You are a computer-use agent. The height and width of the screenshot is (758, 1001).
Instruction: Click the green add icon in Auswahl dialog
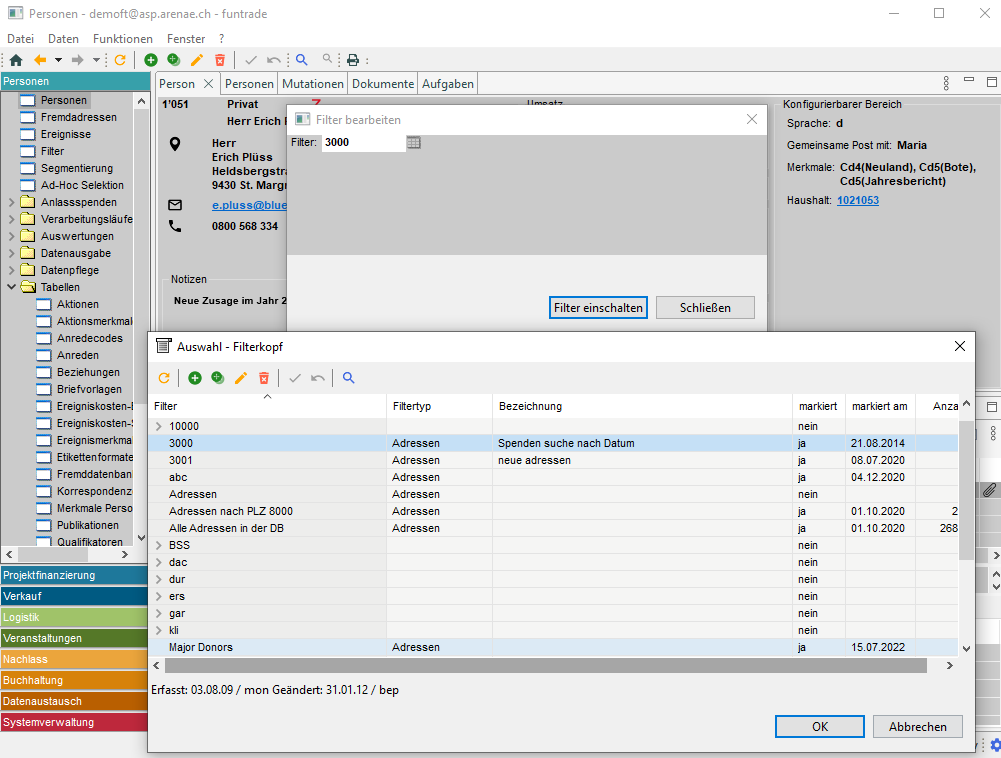[x=194, y=378]
